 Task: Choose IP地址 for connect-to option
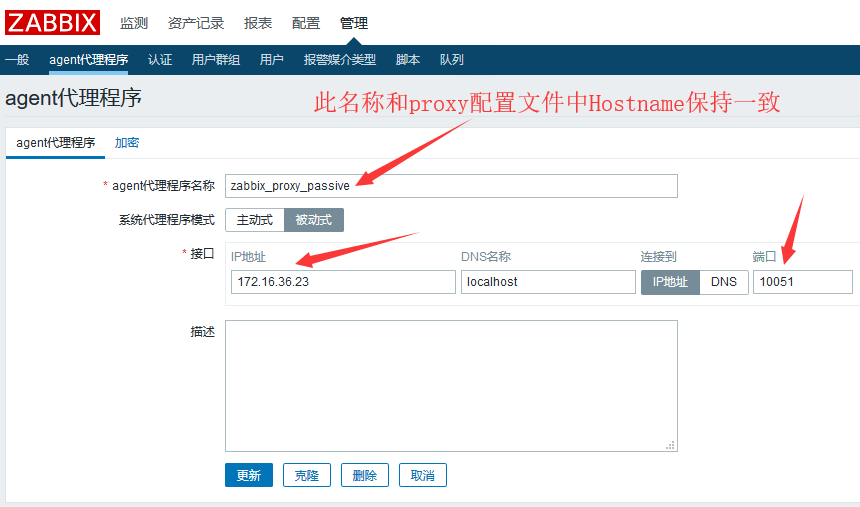point(670,282)
